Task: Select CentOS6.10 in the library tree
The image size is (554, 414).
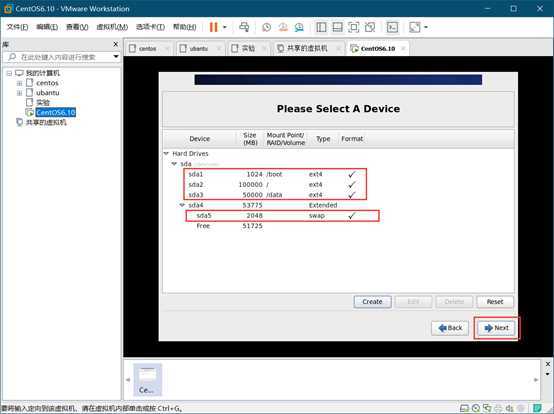Action: coord(55,112)
